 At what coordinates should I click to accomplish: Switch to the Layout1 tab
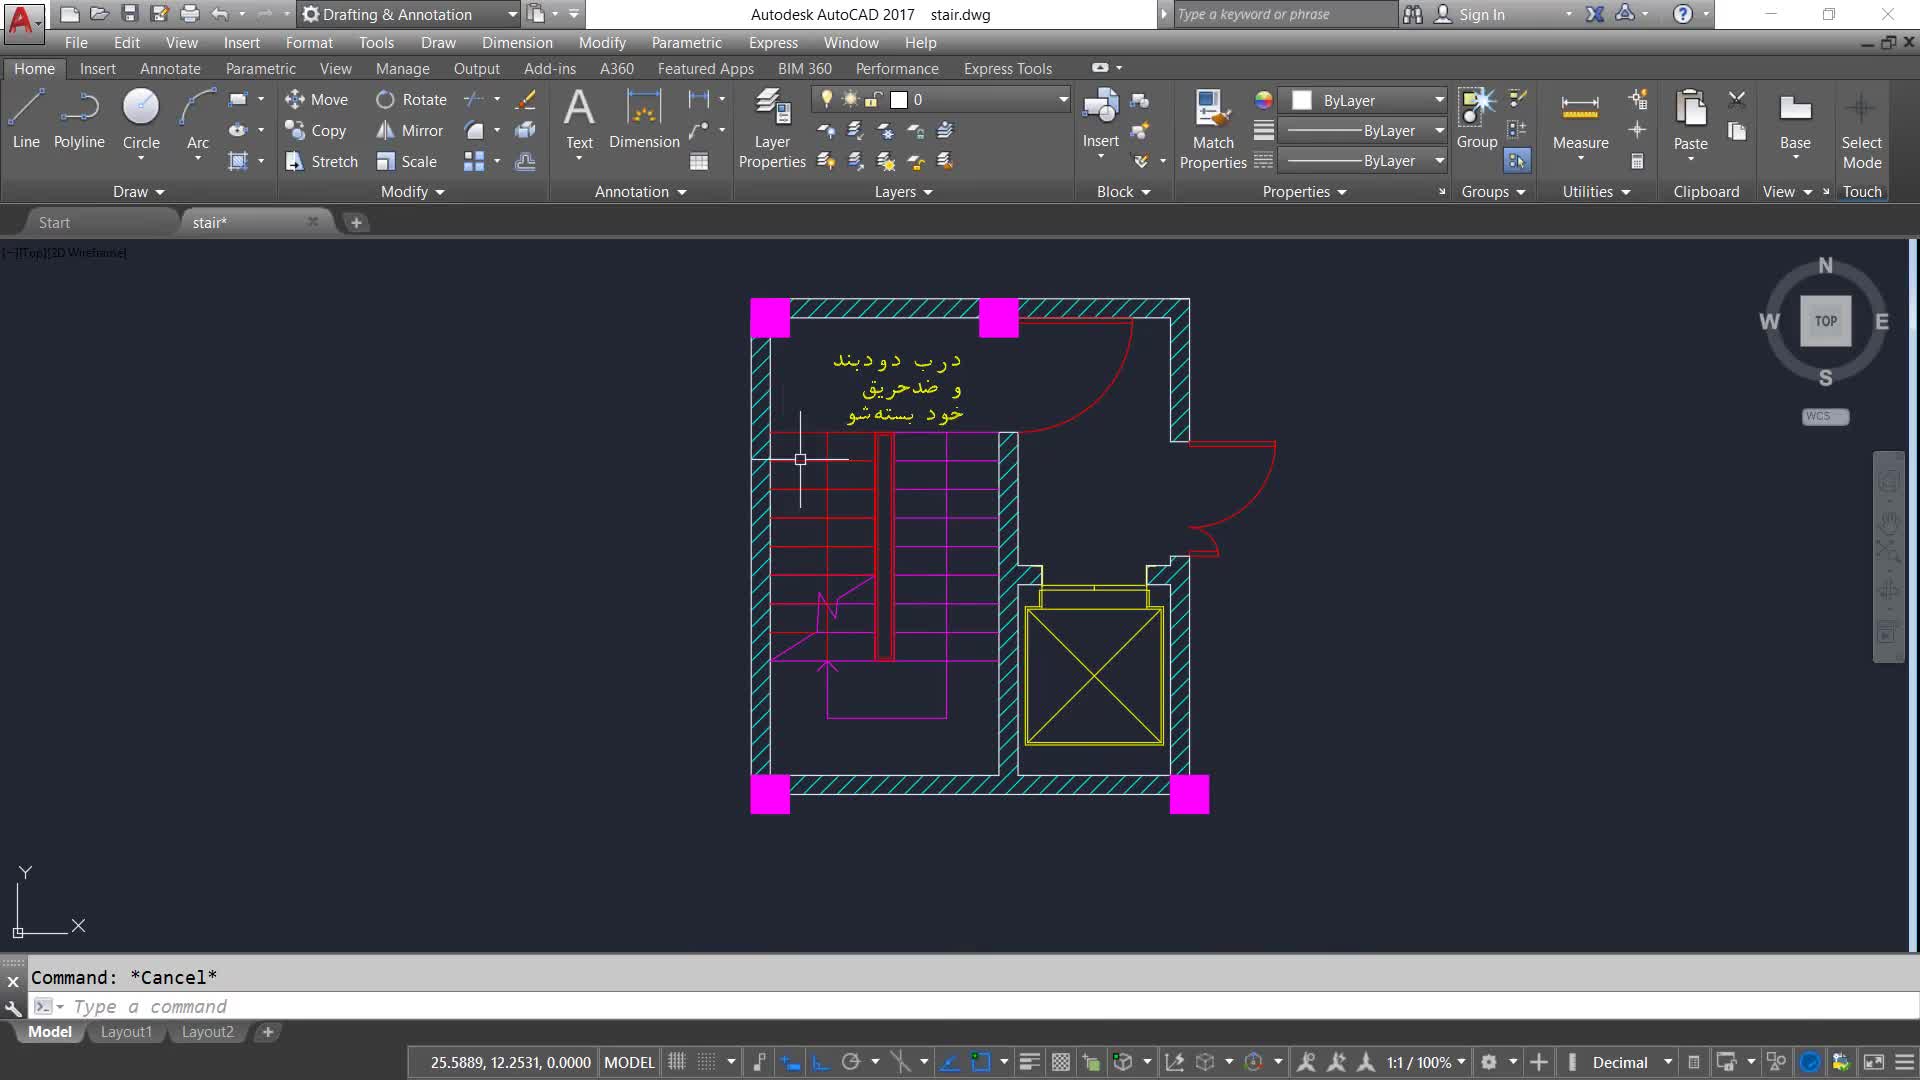[x=126, y=1032]
